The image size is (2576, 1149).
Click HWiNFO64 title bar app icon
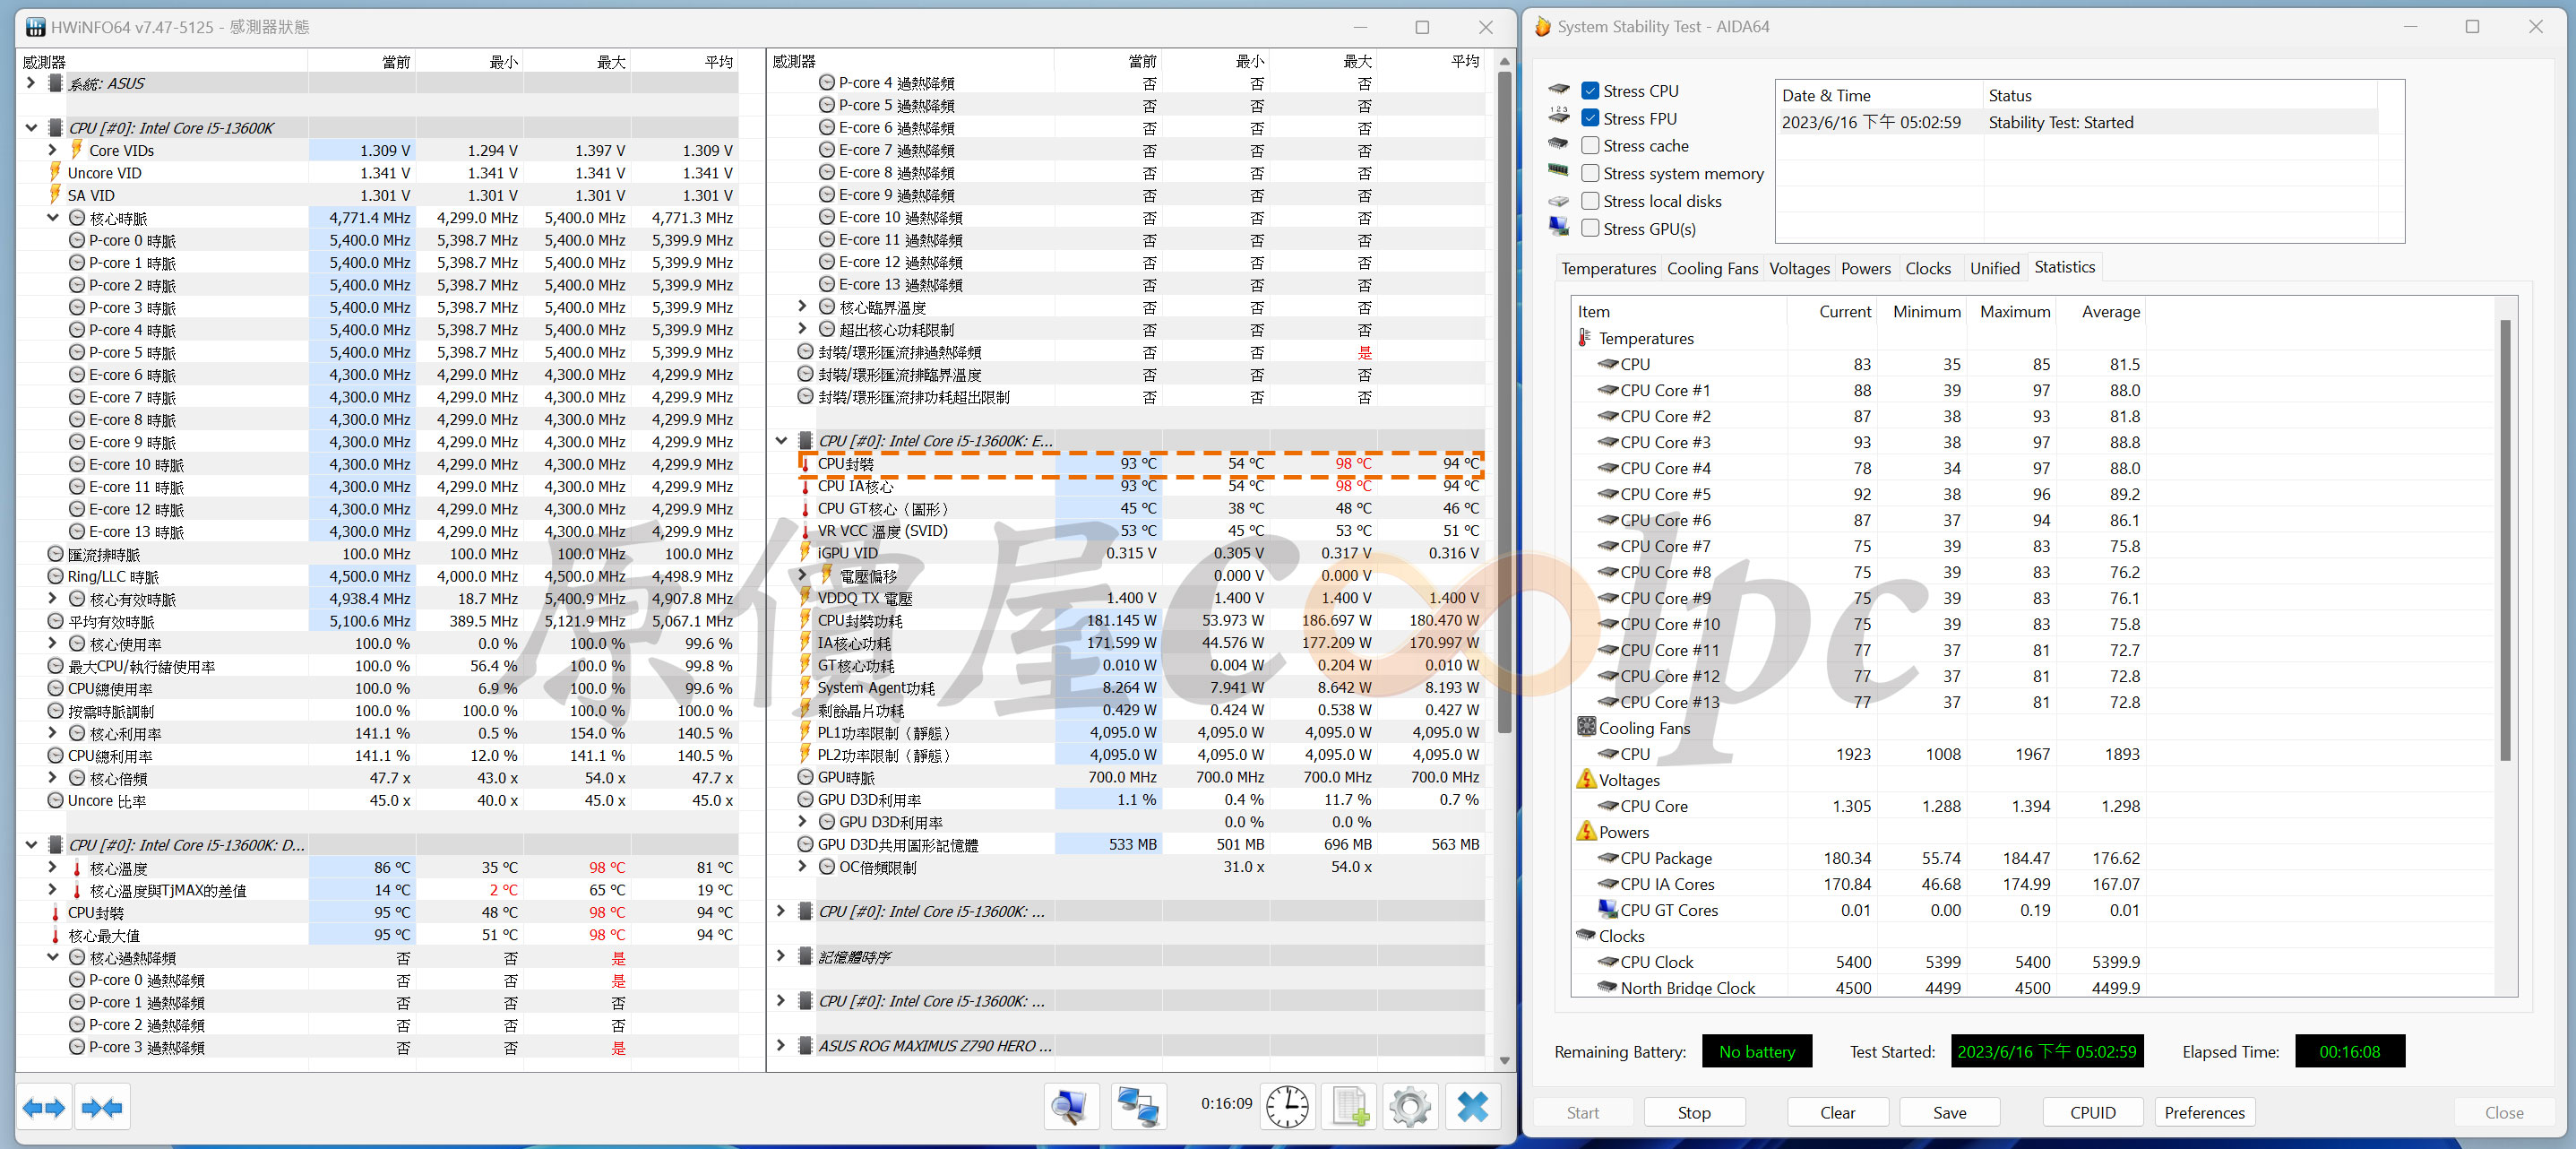tap(35, 27)
